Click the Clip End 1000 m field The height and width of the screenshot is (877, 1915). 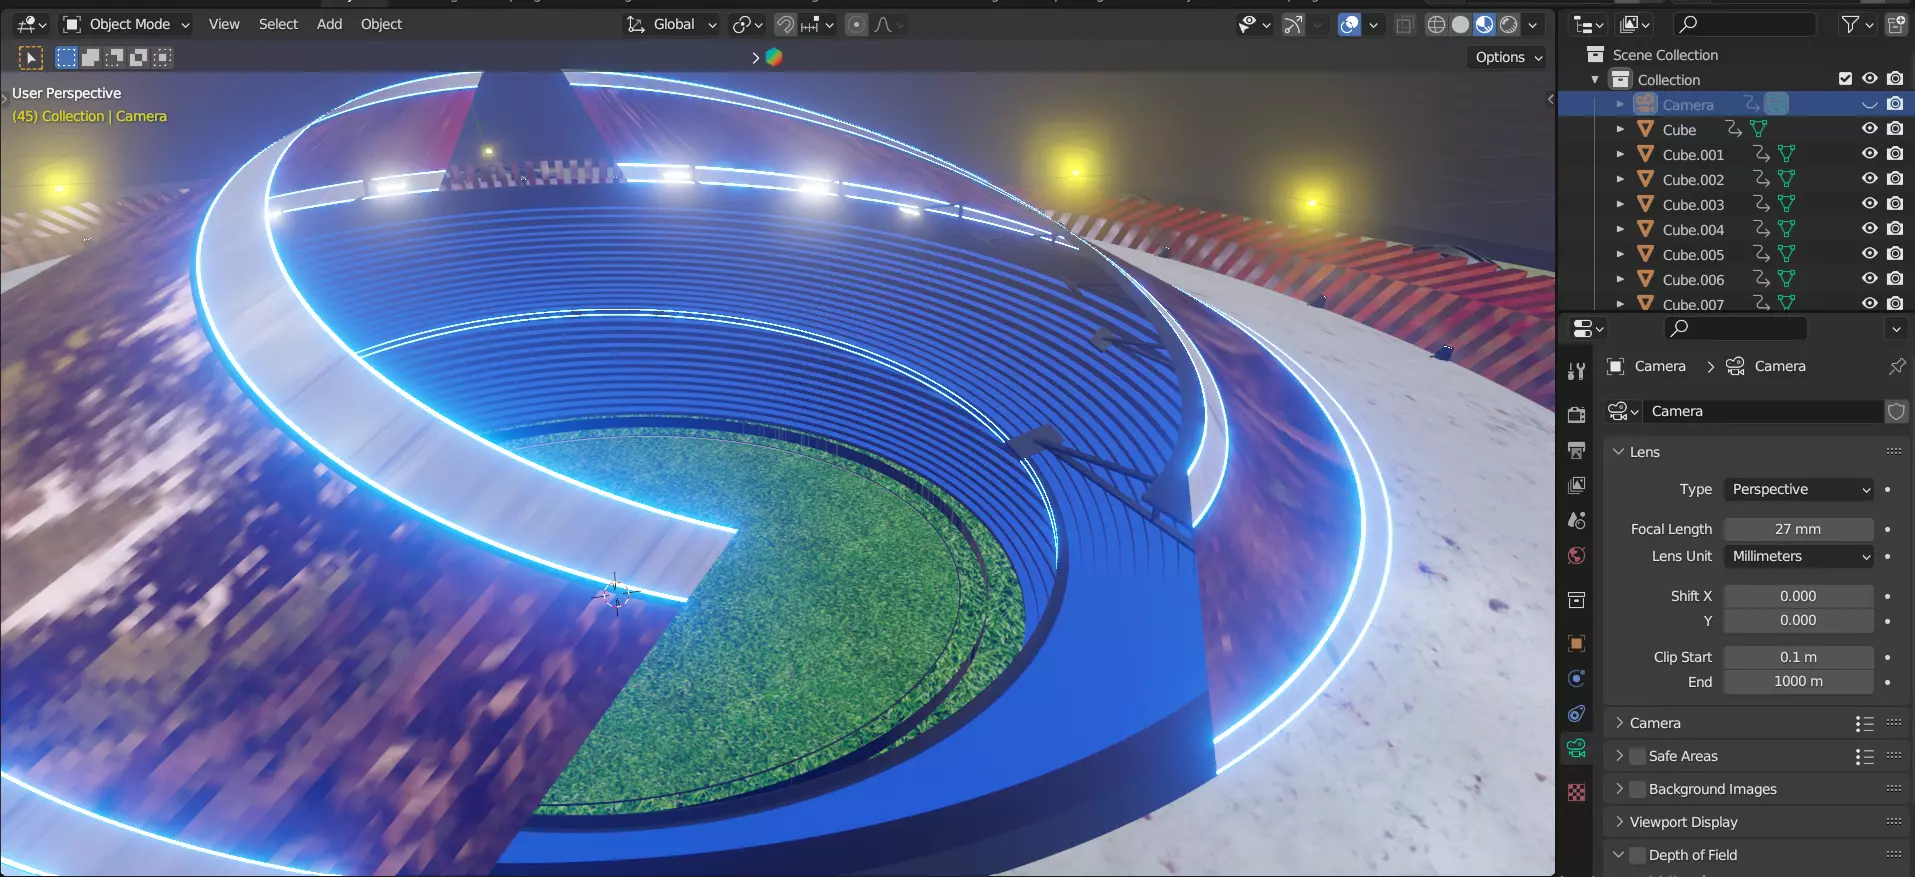click(1799, 681)
